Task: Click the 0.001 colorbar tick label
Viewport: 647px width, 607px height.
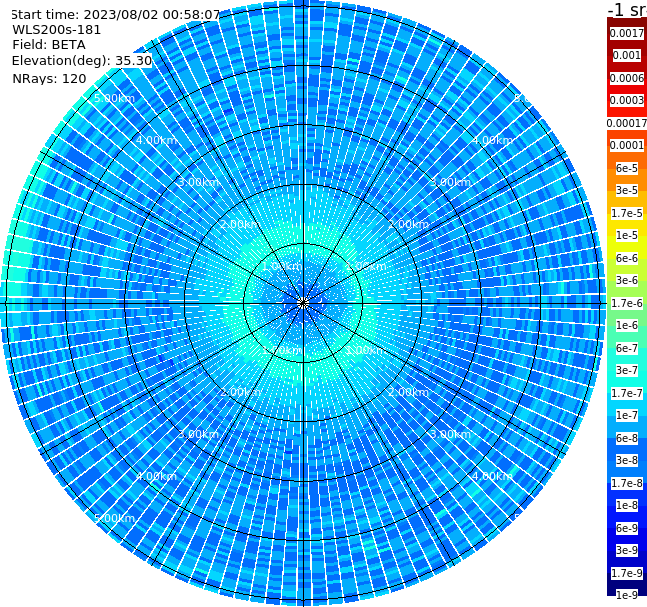Action: 627,55
